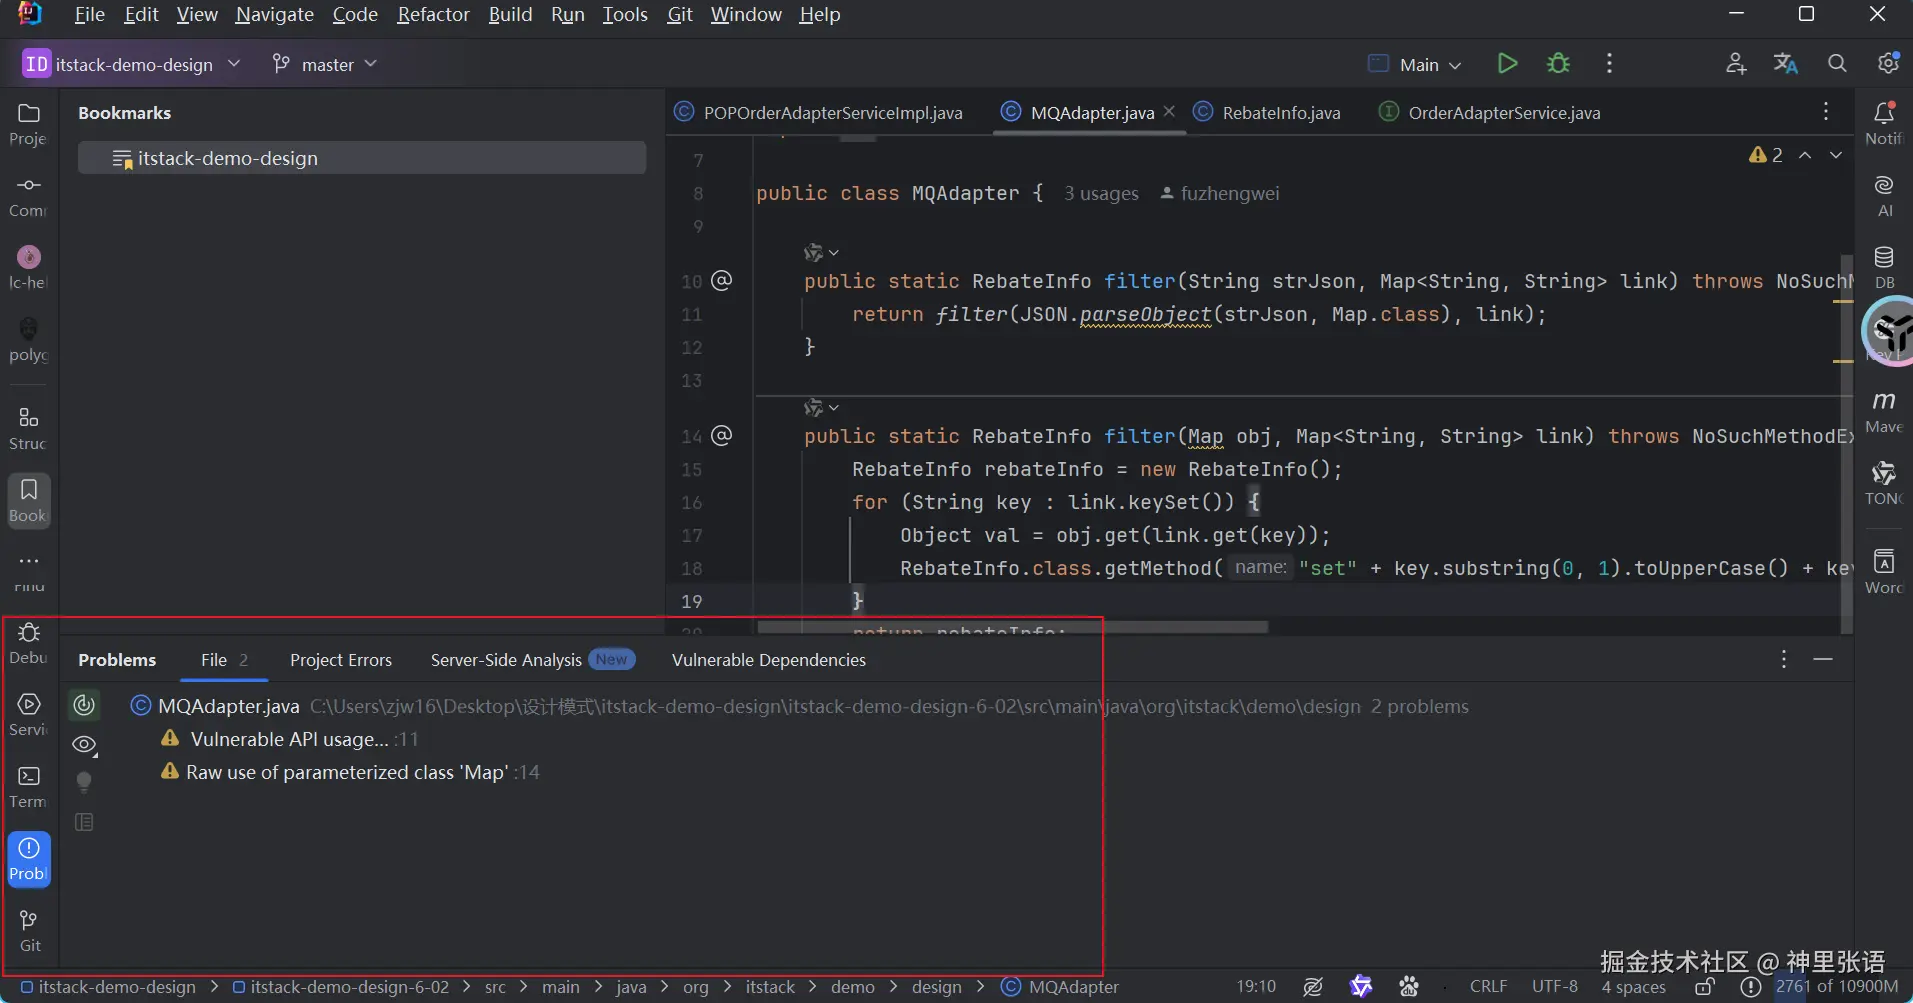Open the lc-help plugin tool window
Viewport: 1913px width, 1003px height.
[29, 268]
